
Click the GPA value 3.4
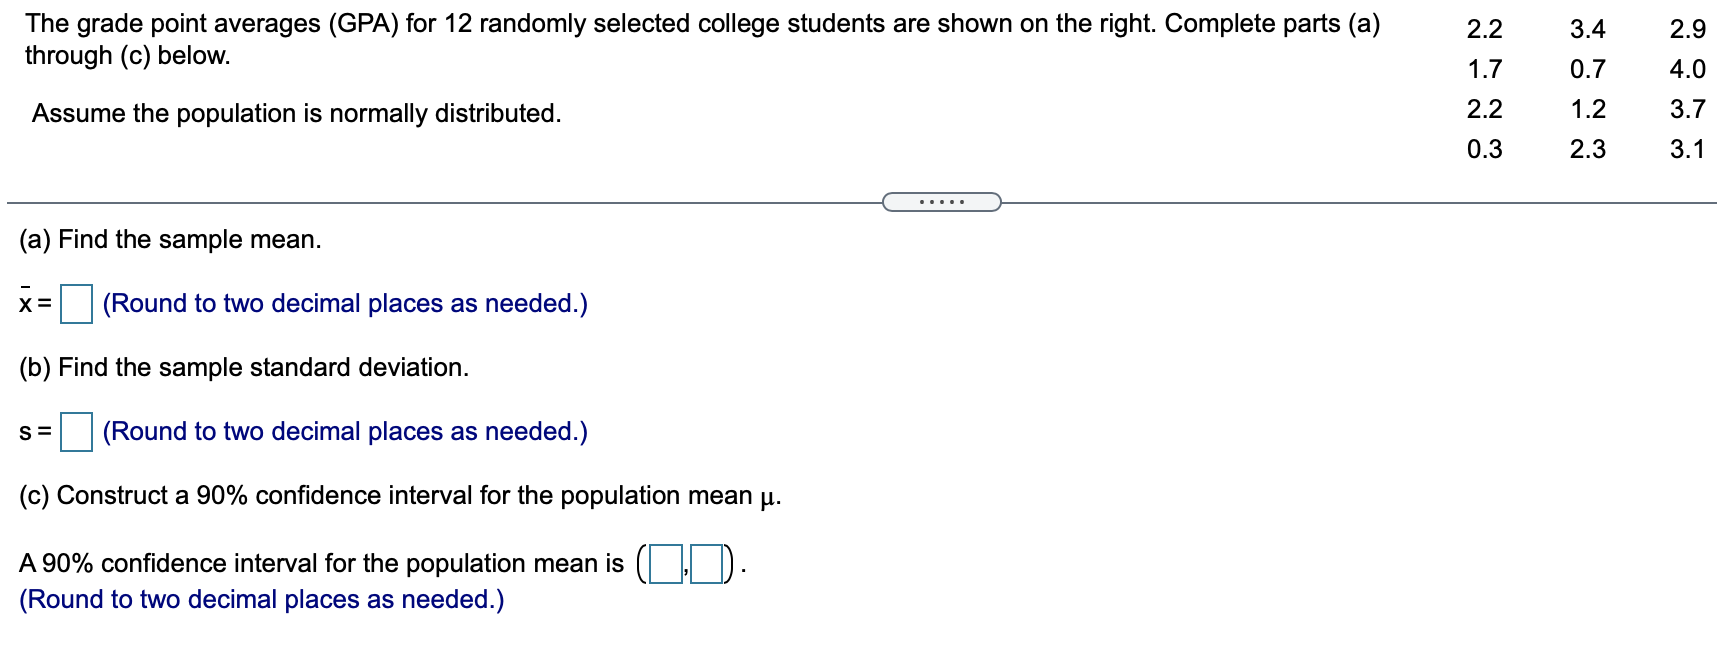tap(1587, 30)
